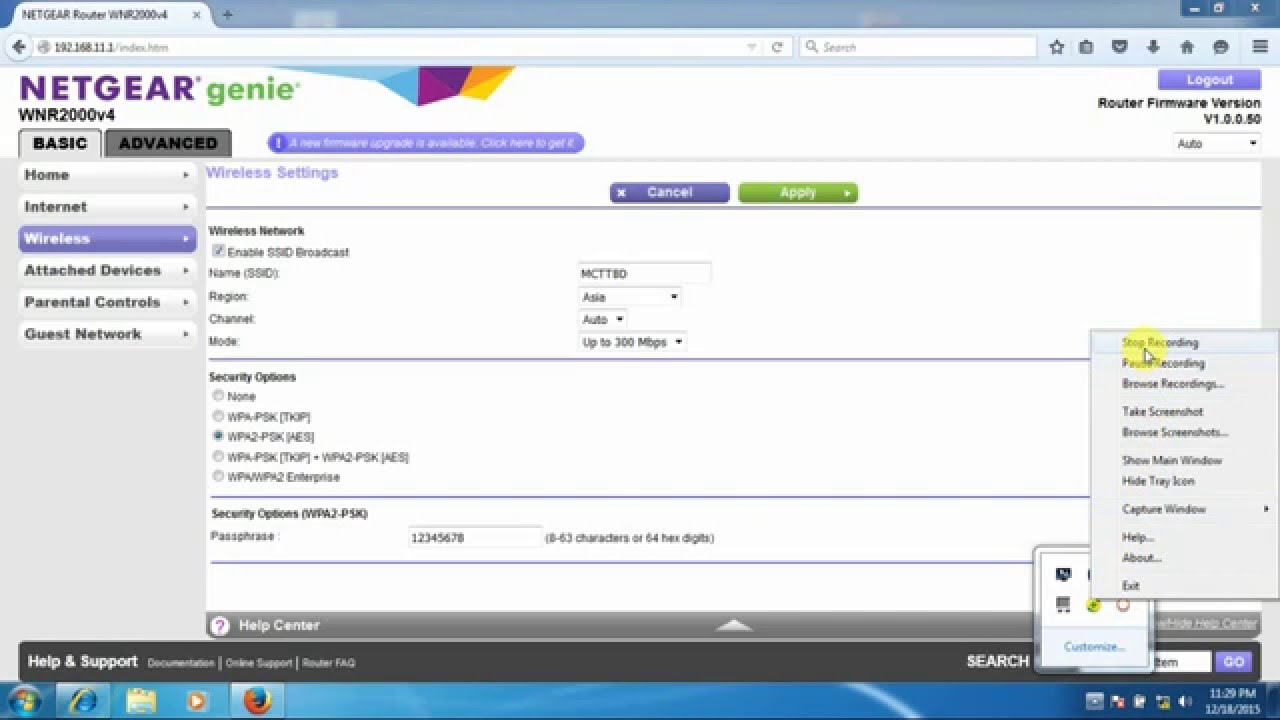1280x720 pixels.
Task: Open the Home sidebar menu
Action: pos(107,175)
